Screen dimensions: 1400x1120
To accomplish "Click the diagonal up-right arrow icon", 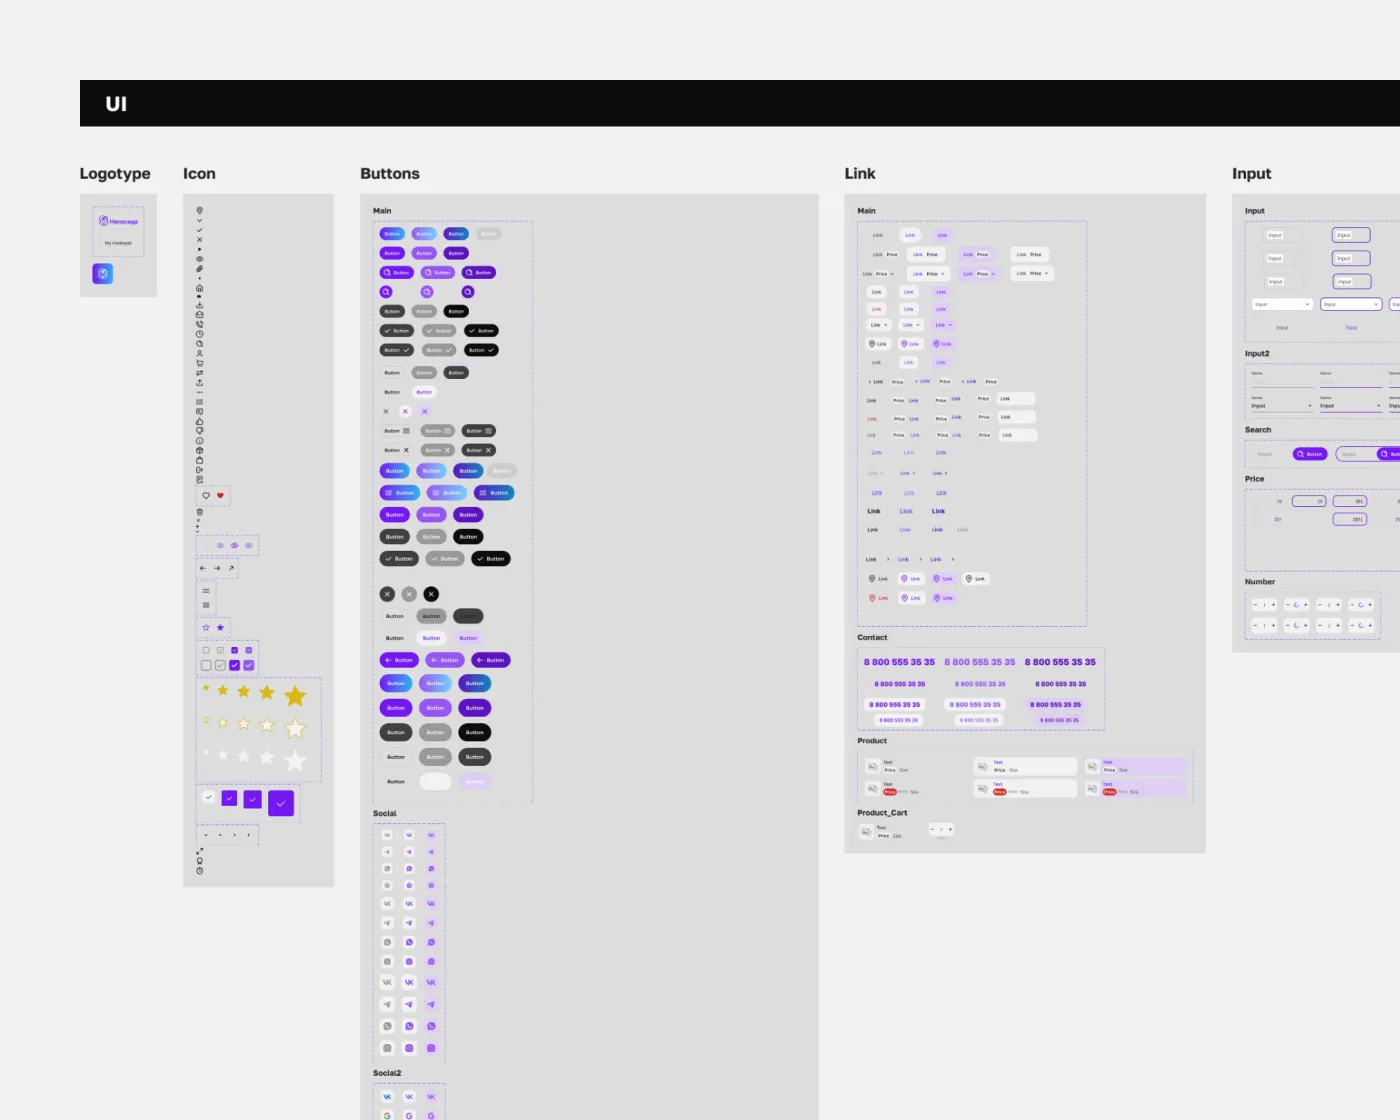I will 231,568.
